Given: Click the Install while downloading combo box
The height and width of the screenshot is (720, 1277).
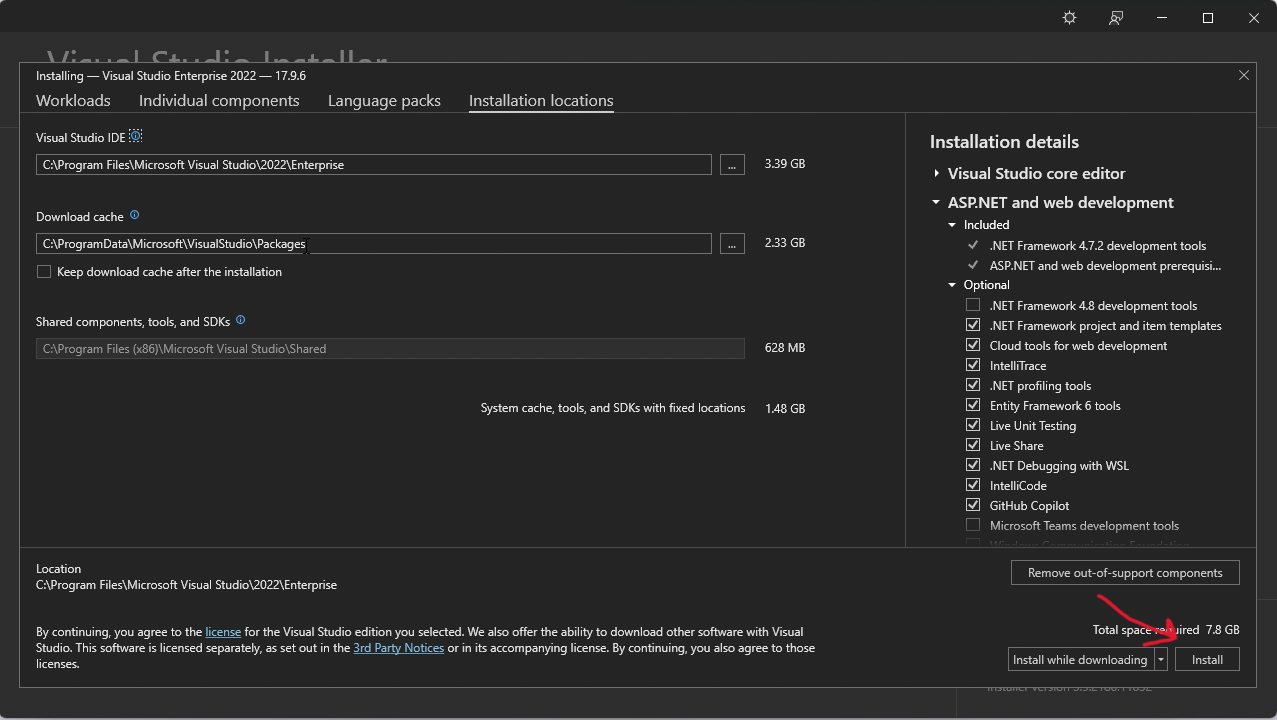Looking at the screenshot, I should [1080, 660].
